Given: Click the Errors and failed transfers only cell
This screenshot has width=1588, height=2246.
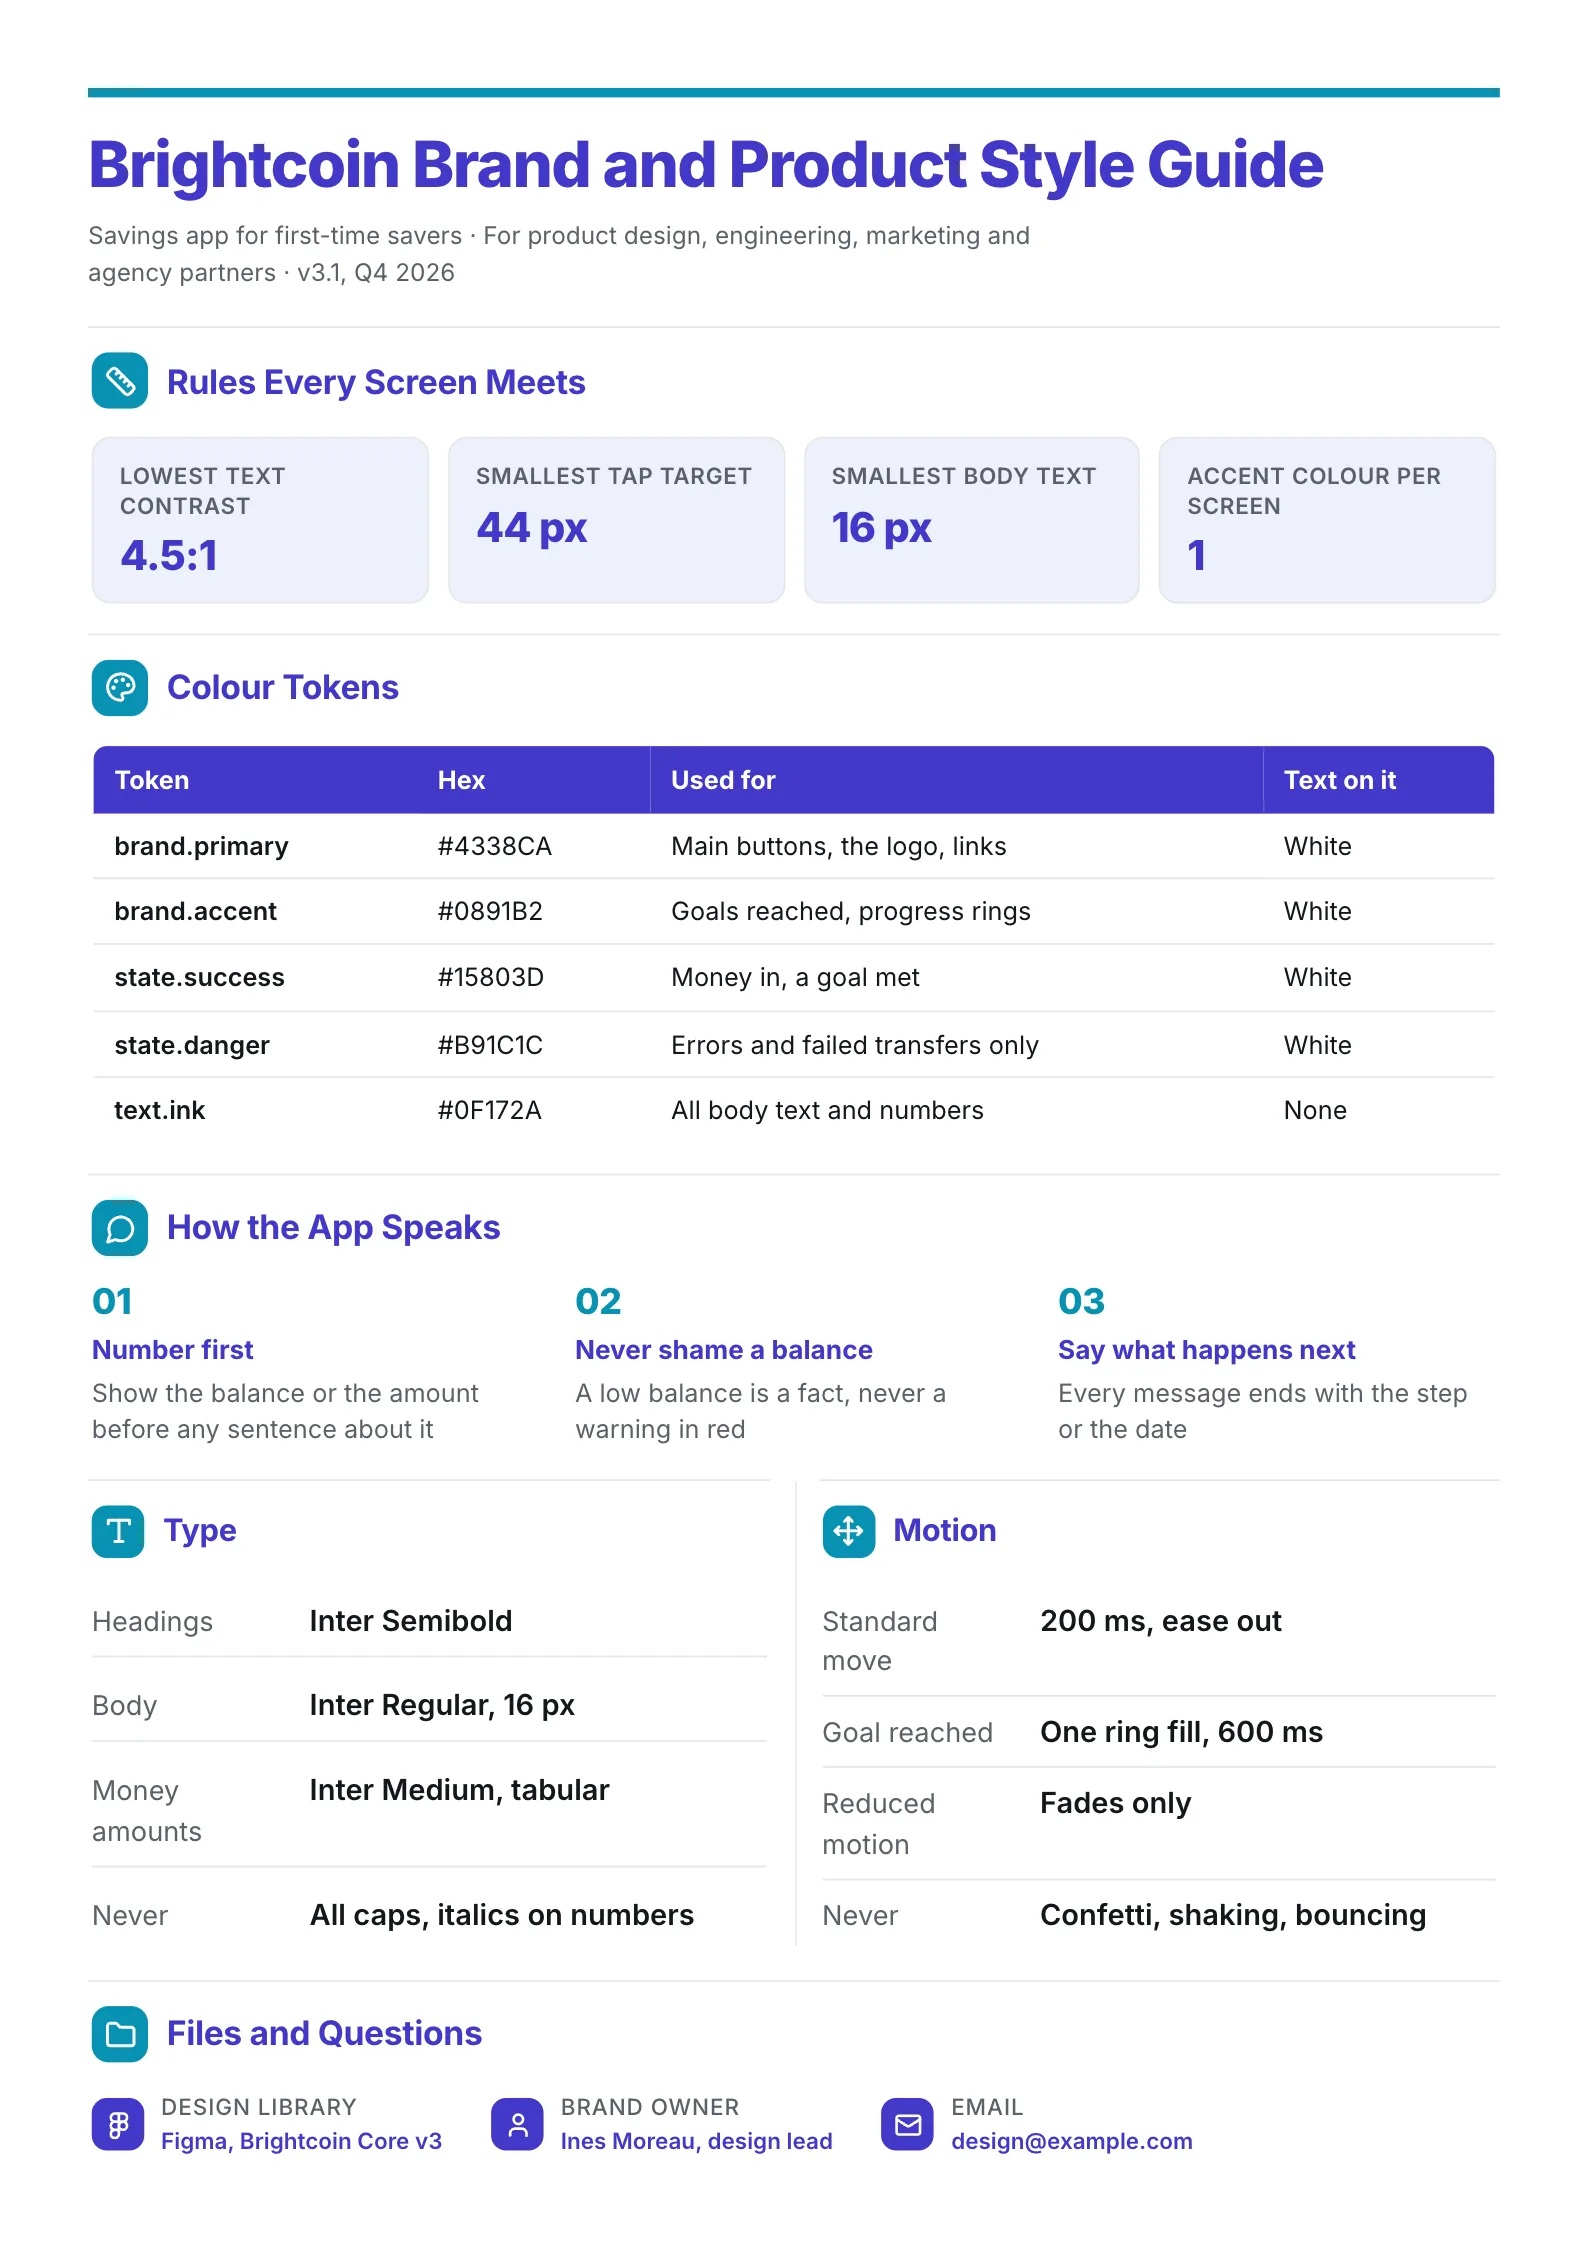Looking at the screenshot, I should (x=855, y=1045).
